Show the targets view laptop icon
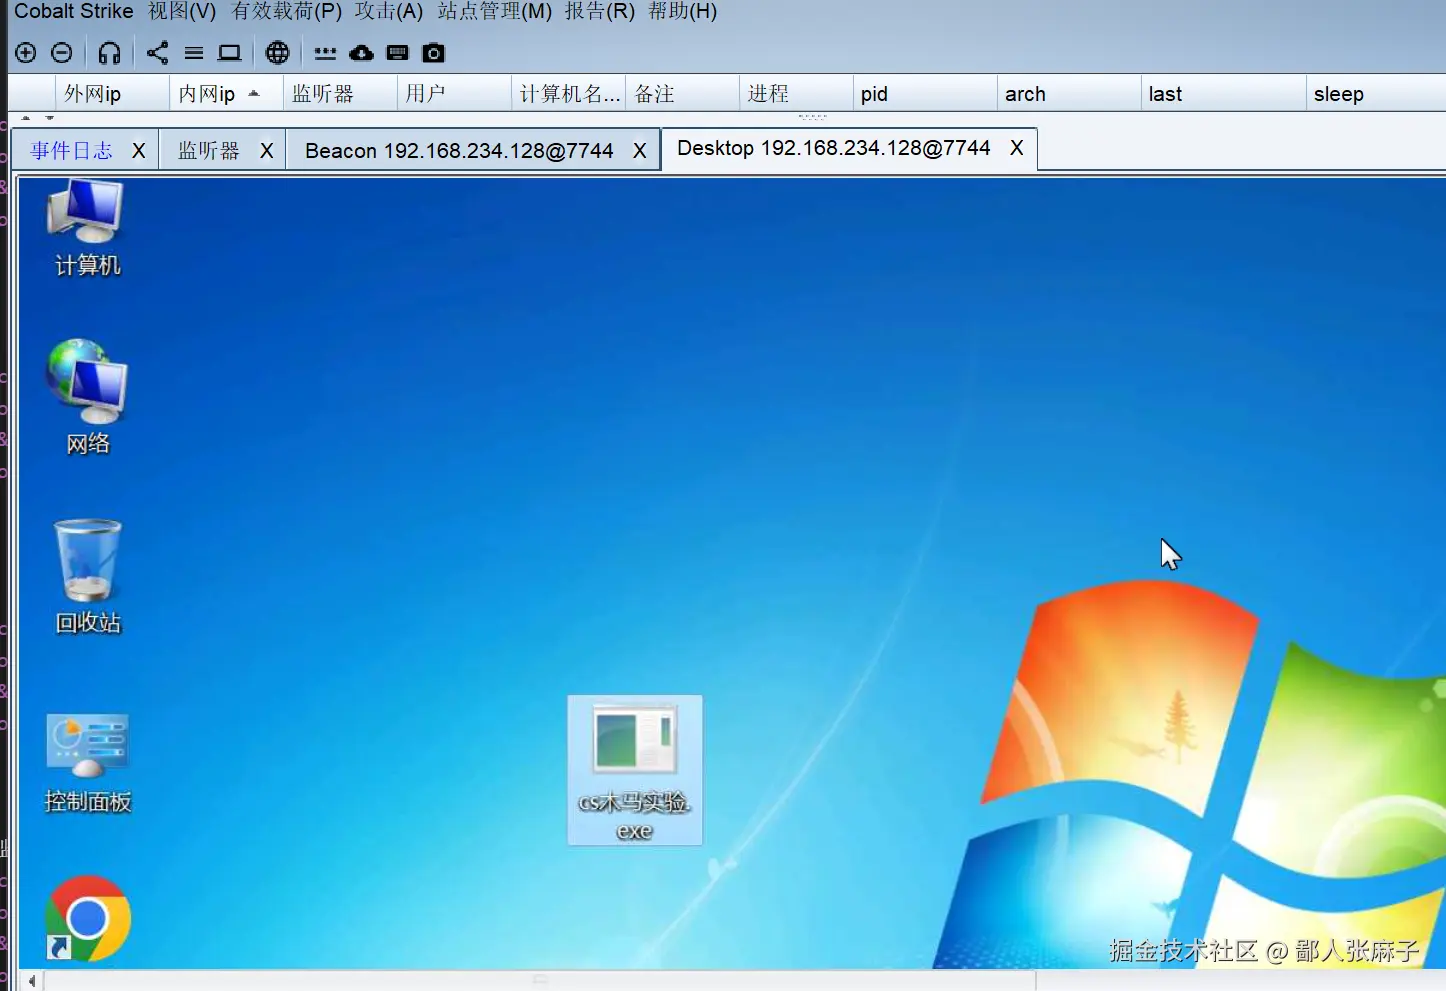The height and width of the screenshot is (991, 1446). [230, 53]
